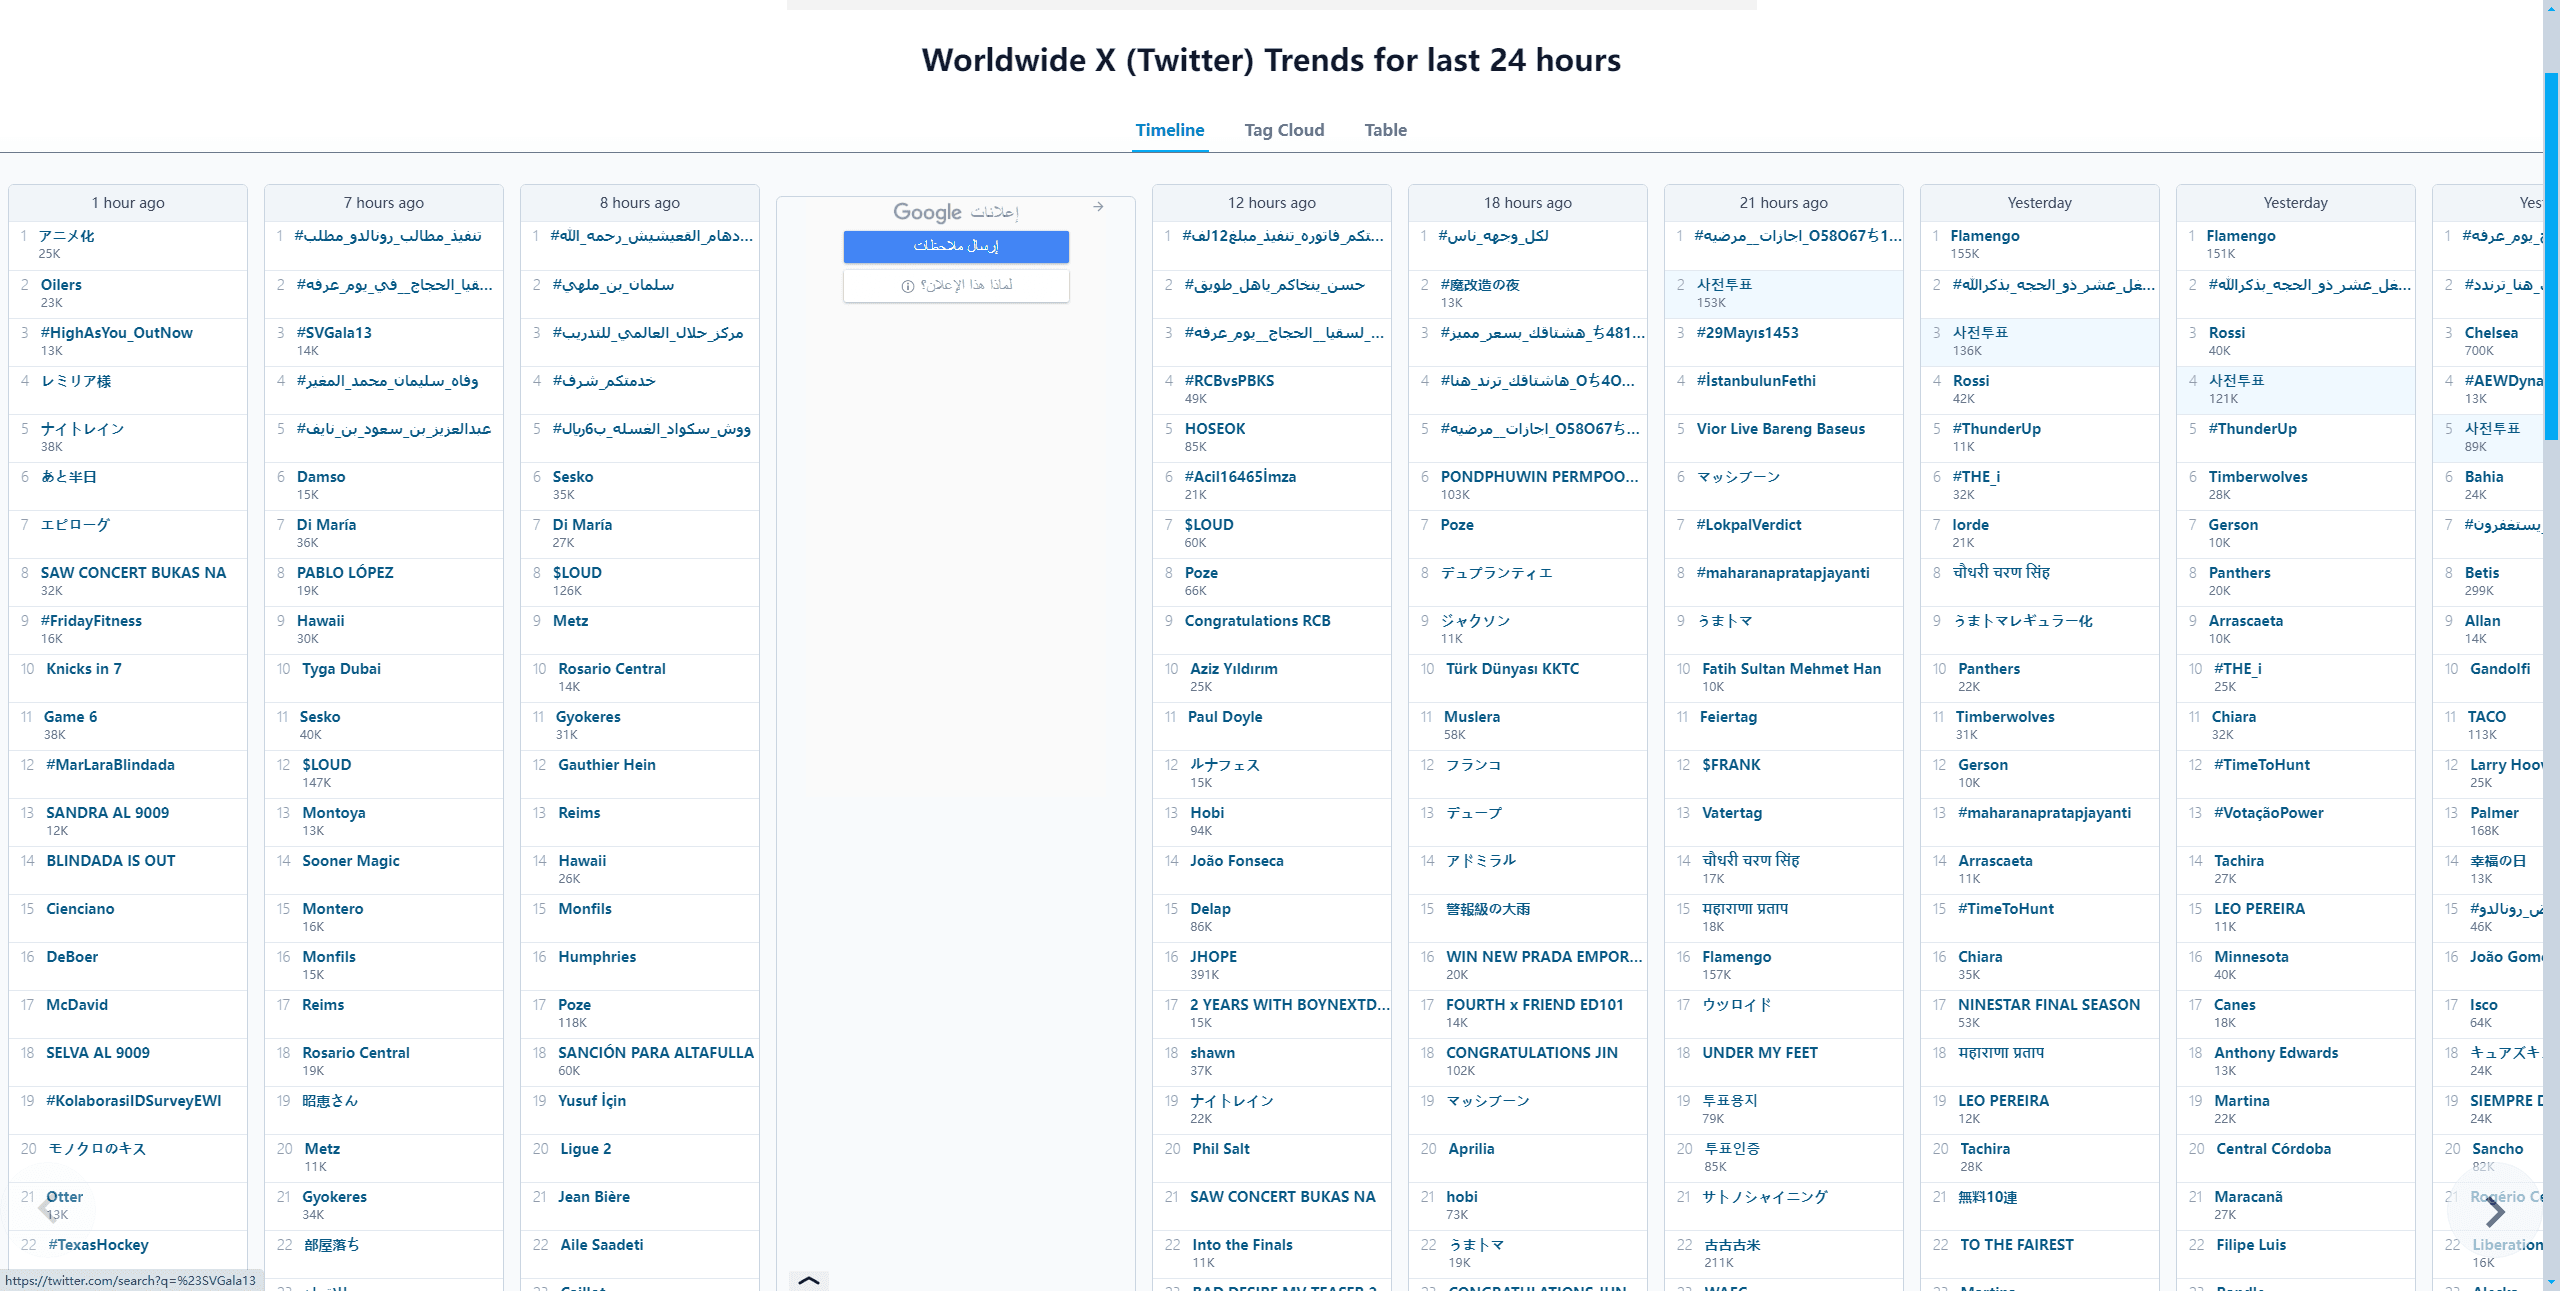Open the Phil Salt trend
Viewport: 2560px width, 1291px height.
tap(1220, 1149)
